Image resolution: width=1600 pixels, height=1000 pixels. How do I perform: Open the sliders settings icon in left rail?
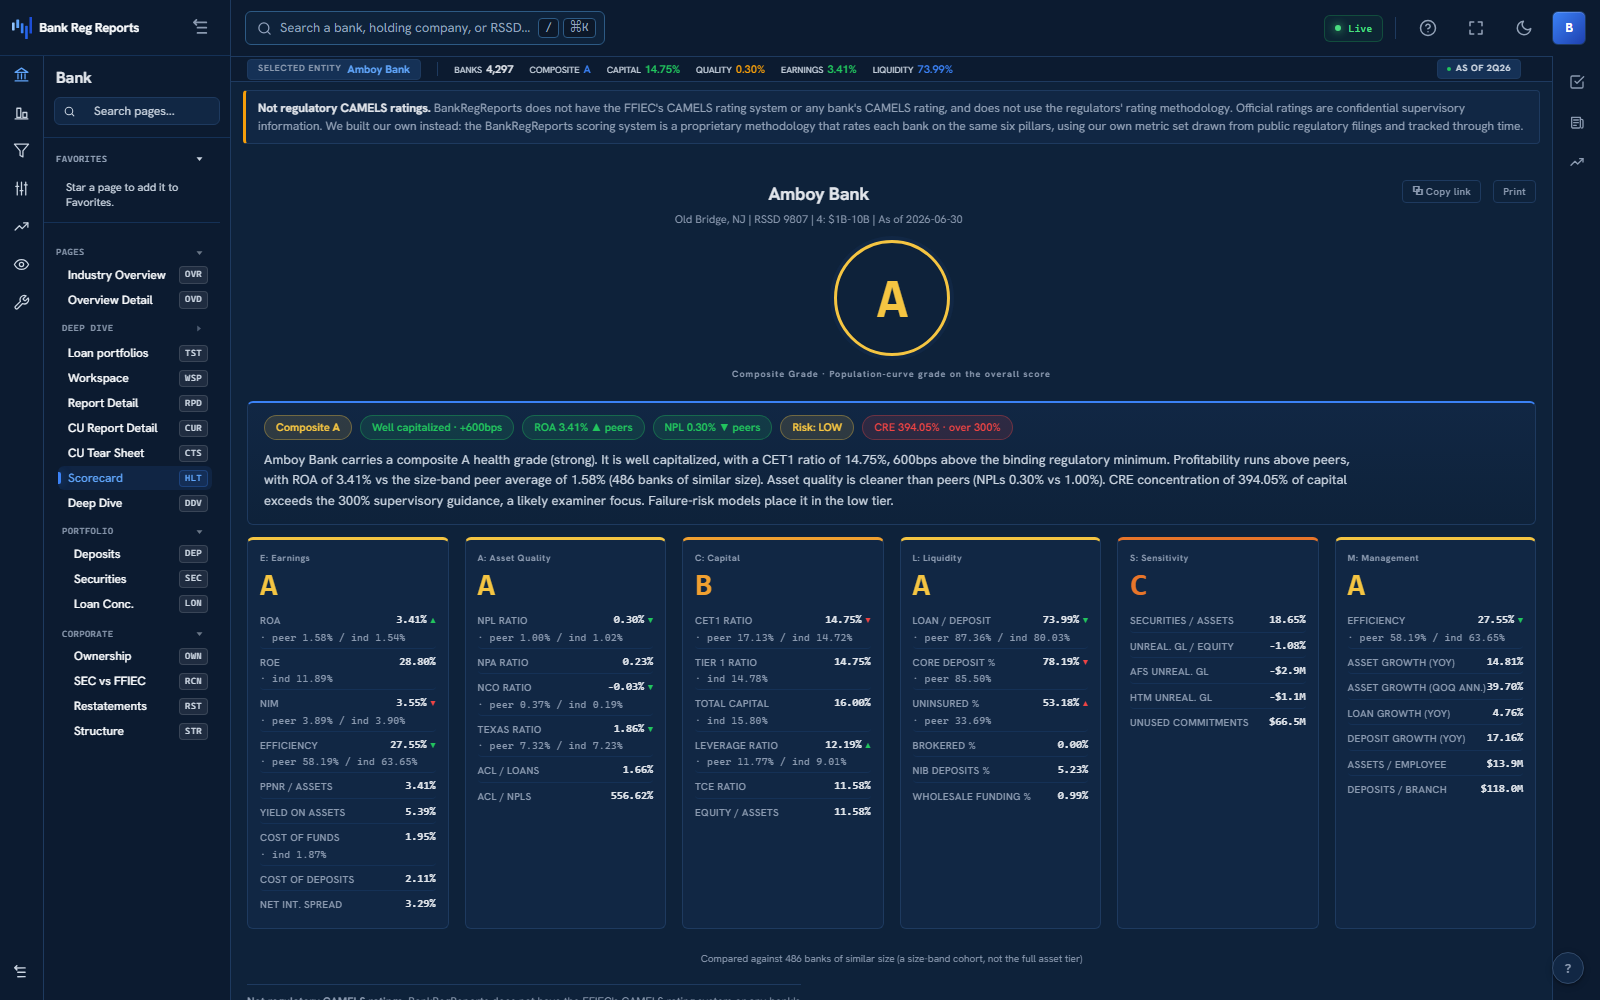(x=21, y=188)
